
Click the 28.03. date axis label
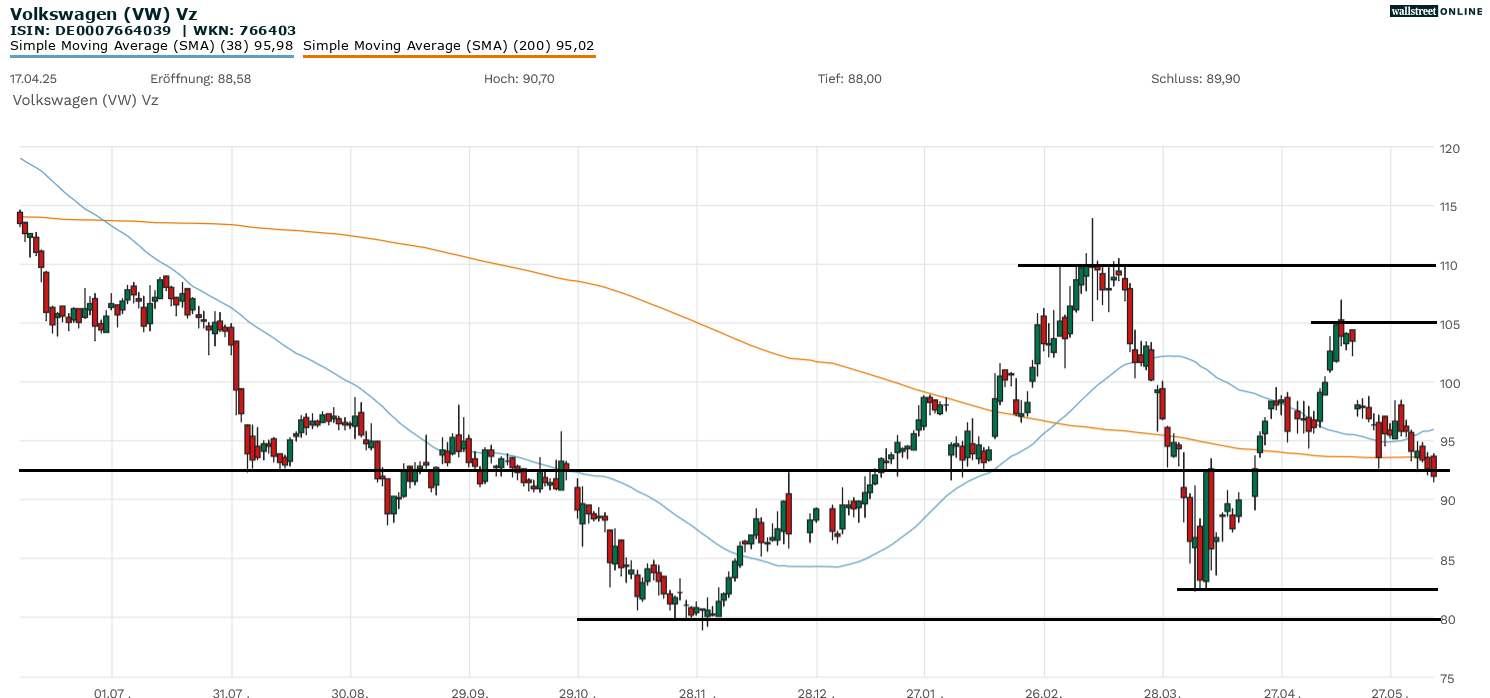[x=1163, y=692]
